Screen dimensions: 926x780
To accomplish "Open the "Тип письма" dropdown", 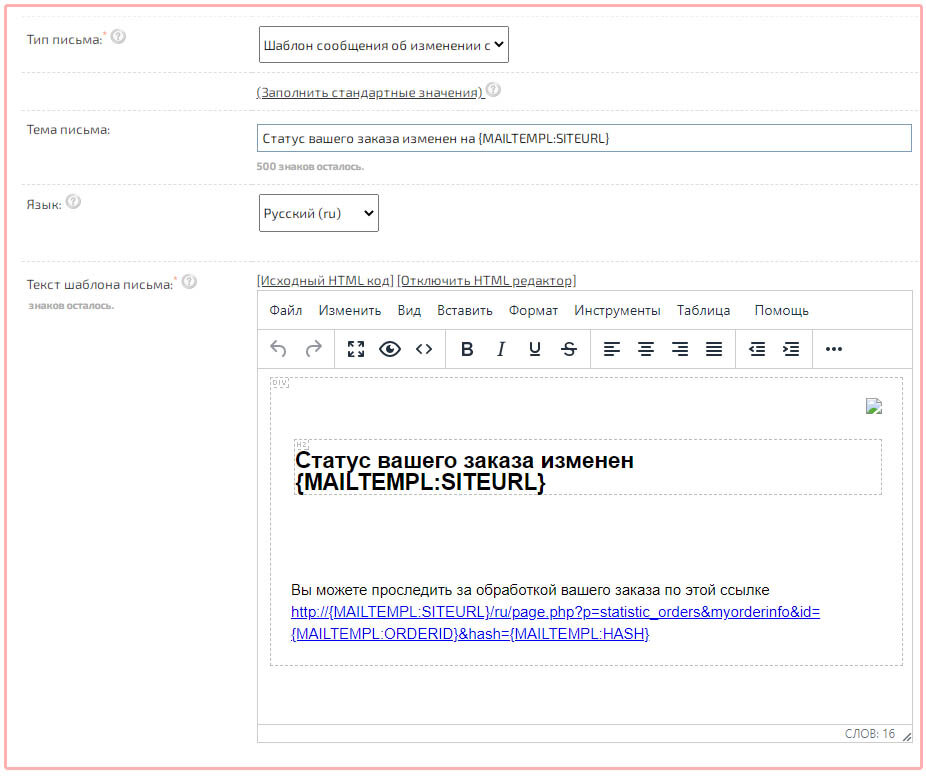I will [x=383, y=45].
